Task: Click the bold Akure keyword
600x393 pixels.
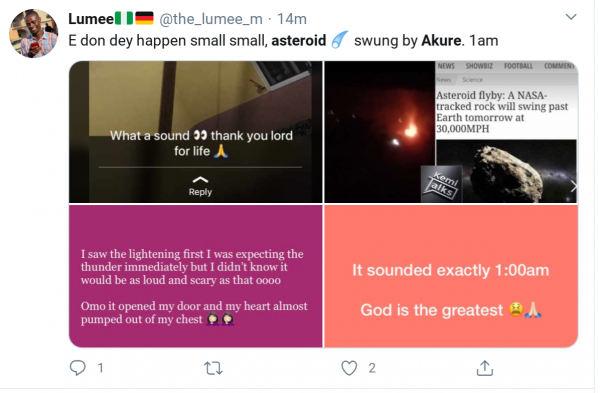Action: (x=441, y=41)
